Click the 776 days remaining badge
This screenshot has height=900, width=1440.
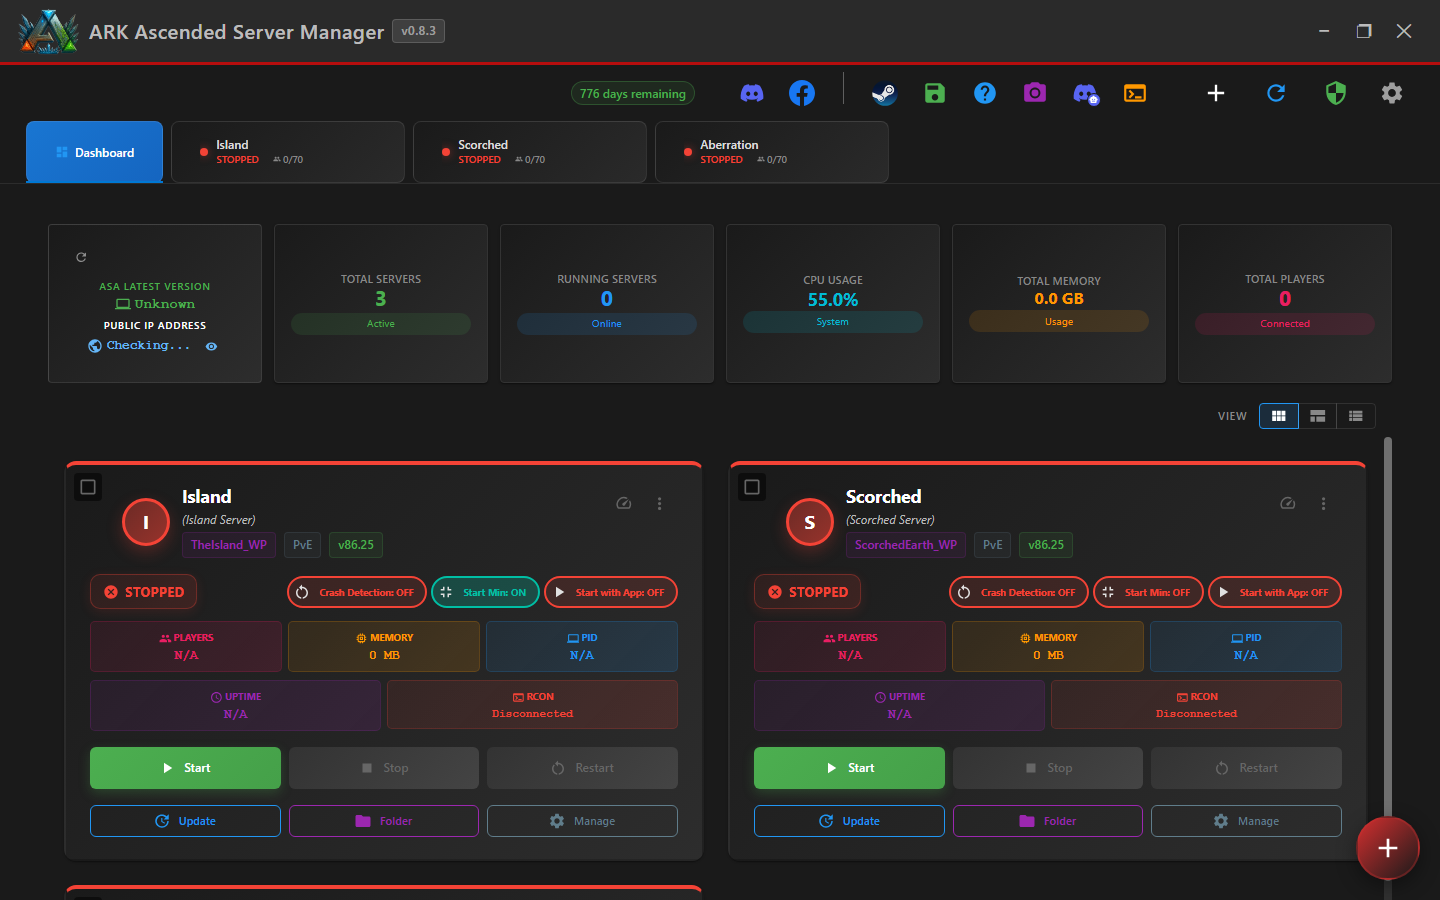click(x=633, y=93)
